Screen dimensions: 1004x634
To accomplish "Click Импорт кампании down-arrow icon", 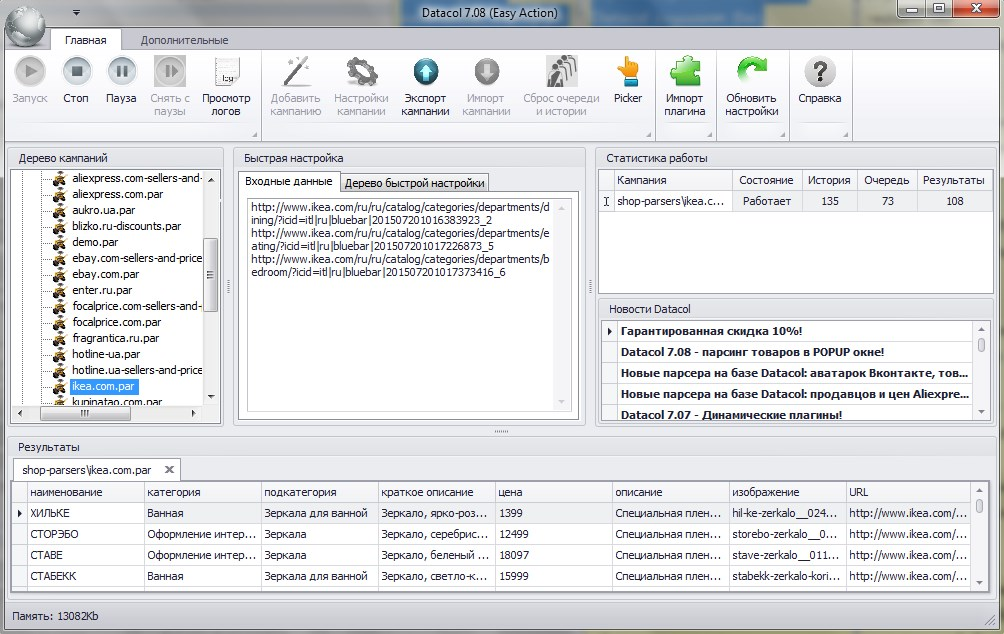I will pos(486,71).
